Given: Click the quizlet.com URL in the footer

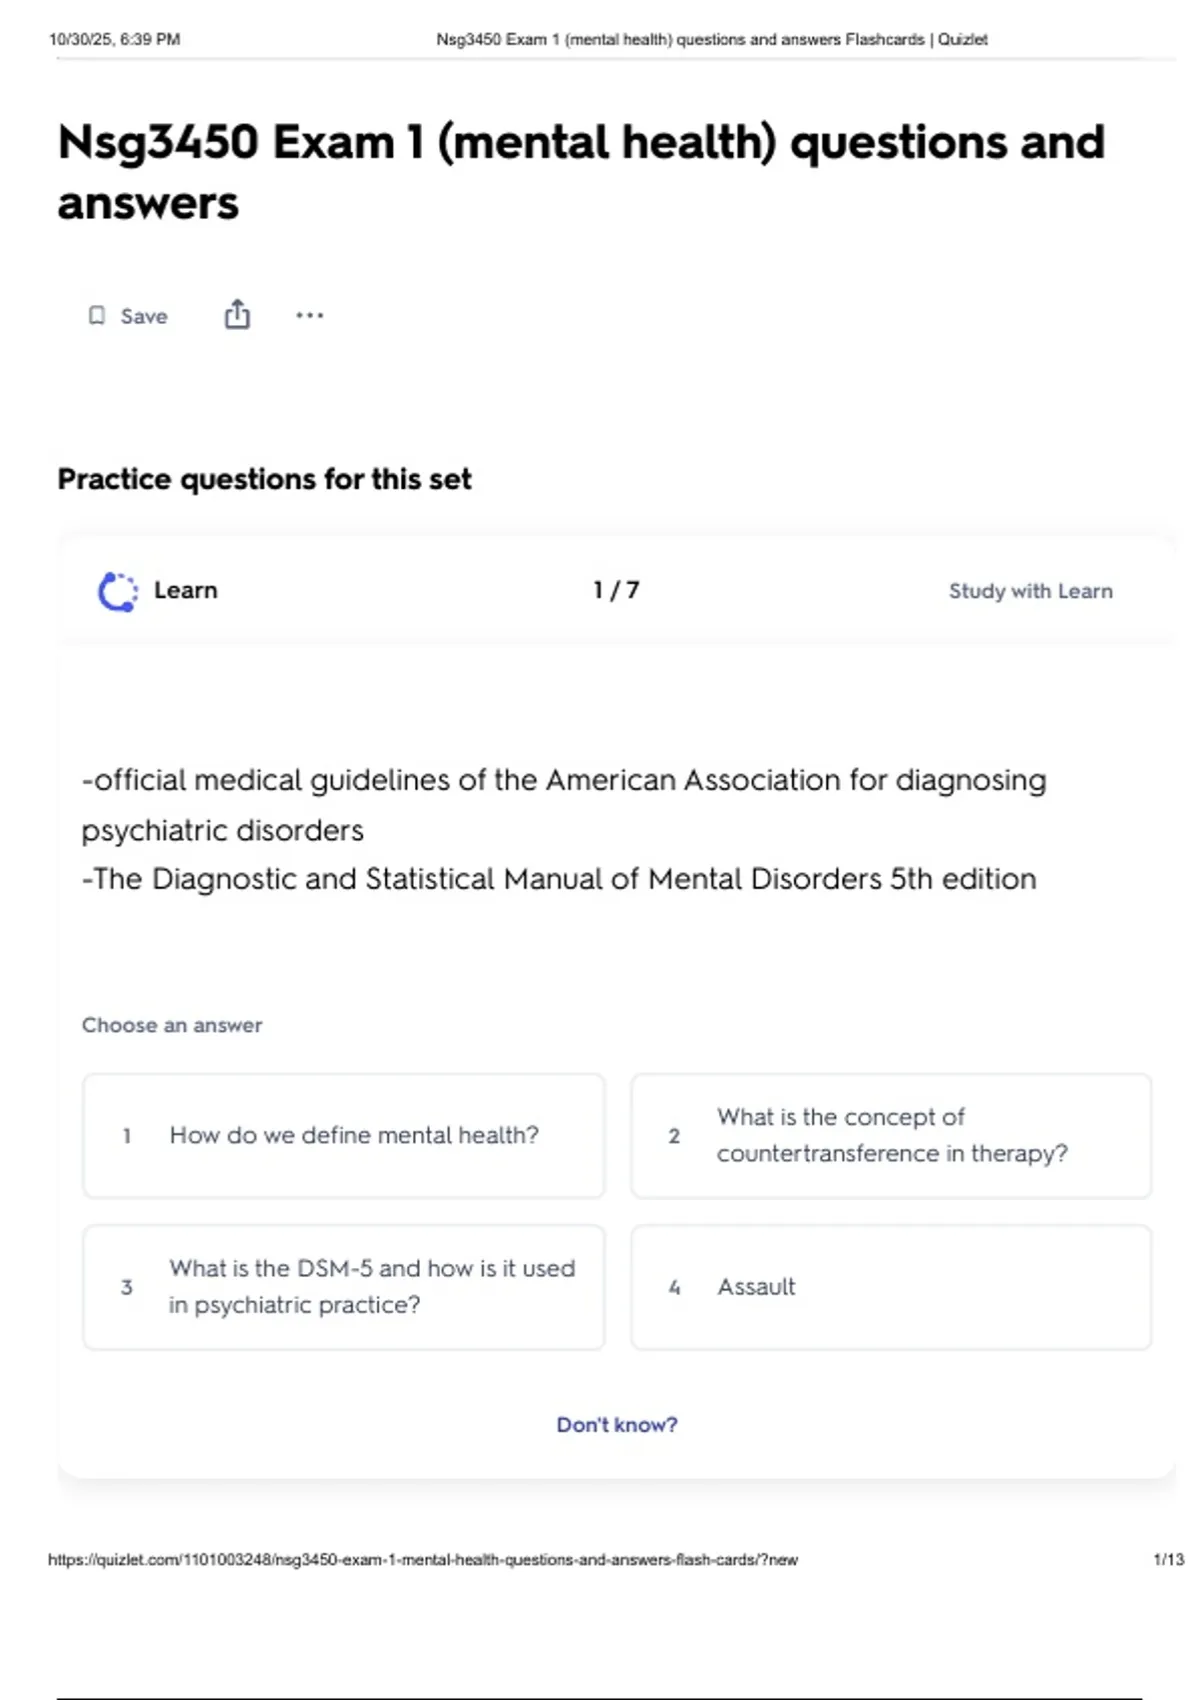Looking at the screenshot, I should point(423,1559).
